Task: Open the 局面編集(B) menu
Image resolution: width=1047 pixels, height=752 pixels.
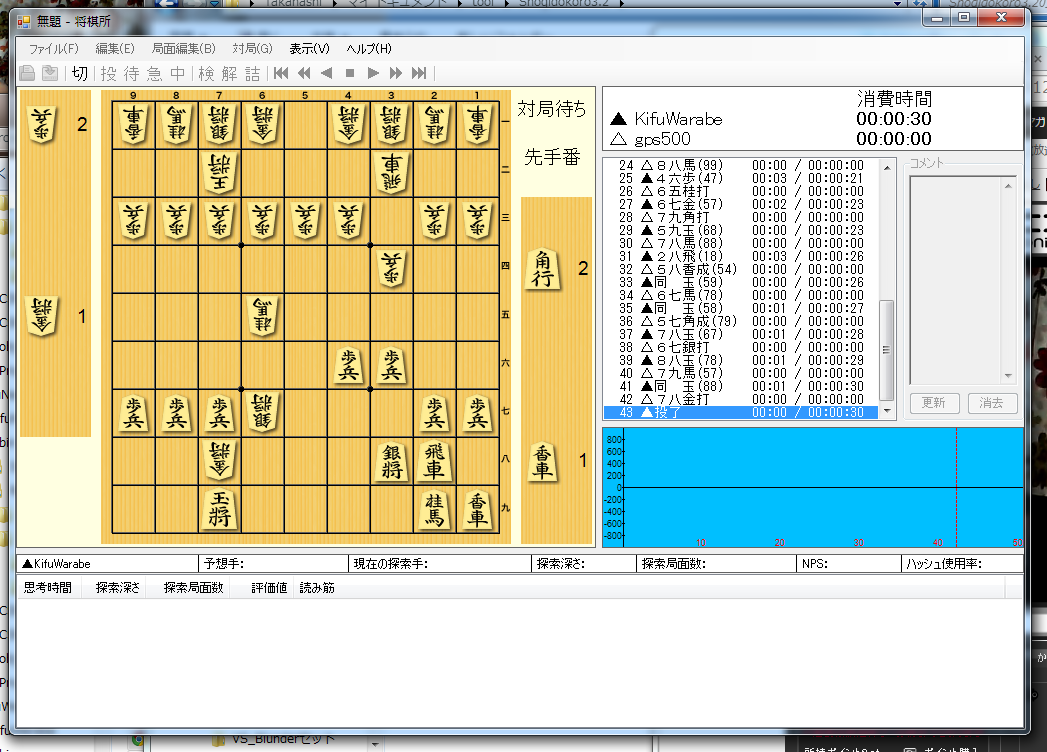Action: pyautogui.click(x=184, y=49)
